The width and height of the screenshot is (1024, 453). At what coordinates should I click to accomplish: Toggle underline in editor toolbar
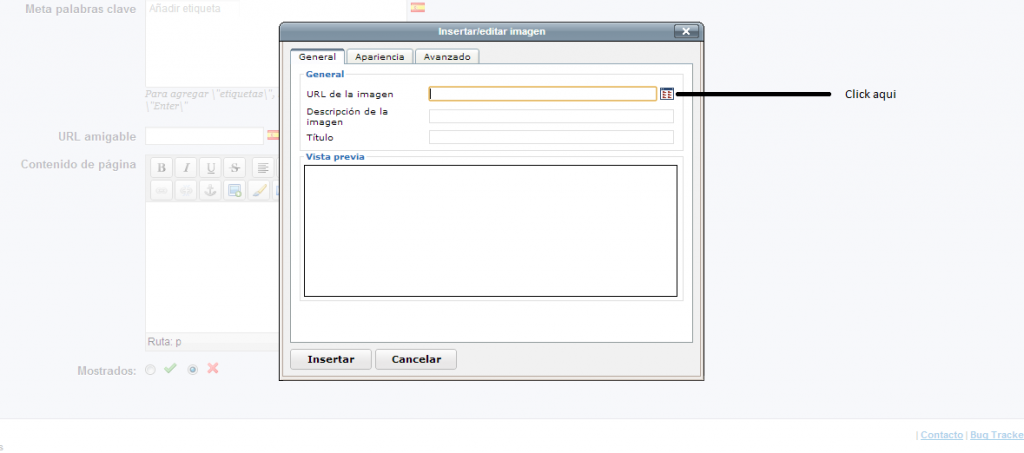[210, 167]
